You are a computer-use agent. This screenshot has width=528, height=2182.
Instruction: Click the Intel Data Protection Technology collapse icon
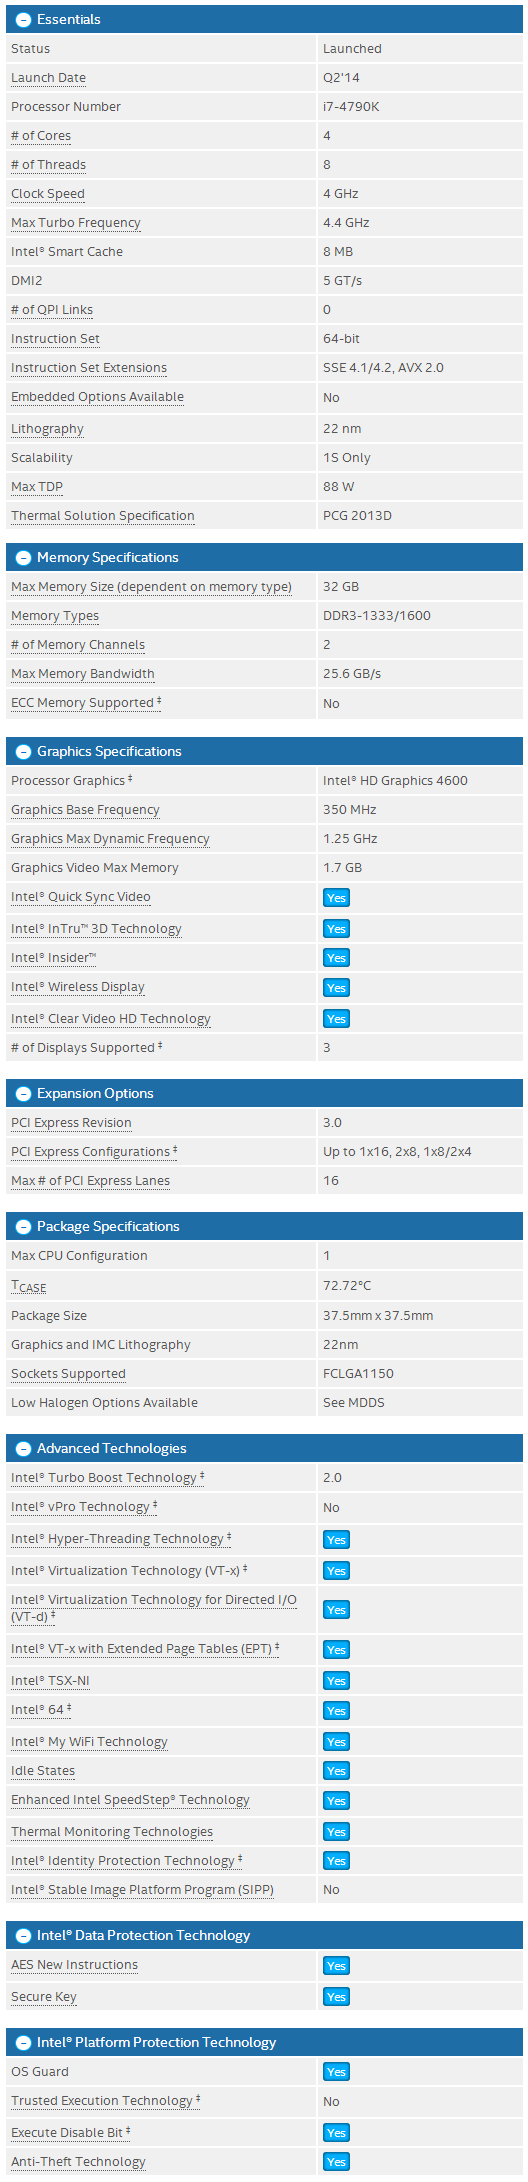(x=23, y=1936)
